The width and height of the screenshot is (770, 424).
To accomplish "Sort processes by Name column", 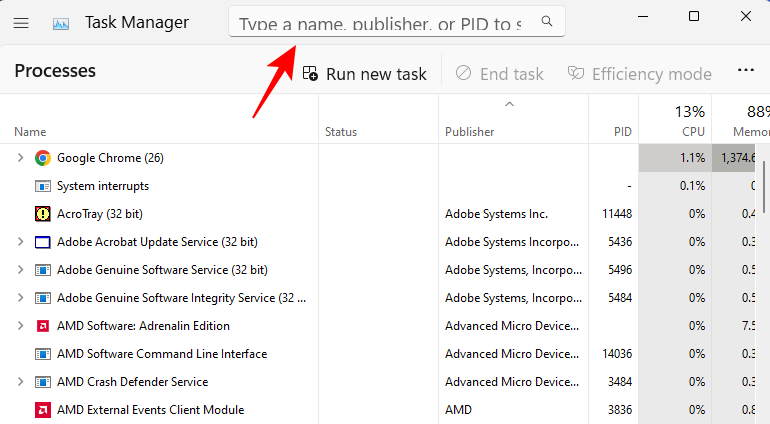I will click(x=31, y=132).
